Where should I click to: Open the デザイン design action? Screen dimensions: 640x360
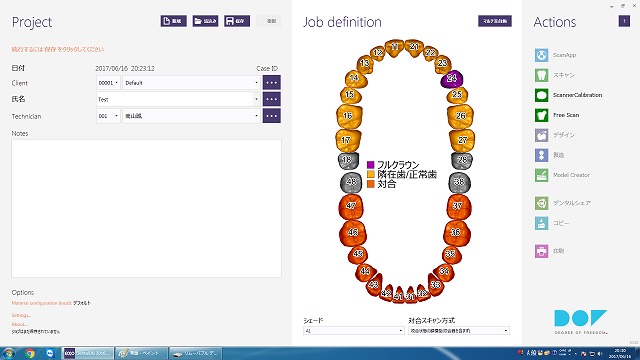pos(541,135)
